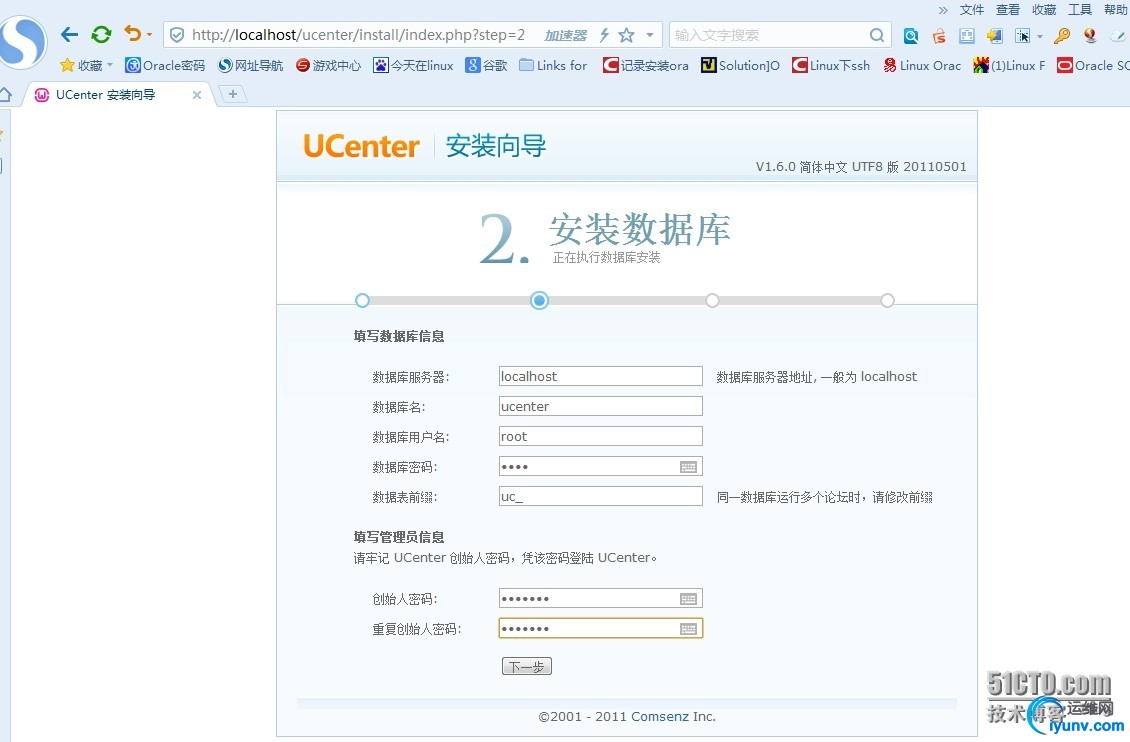1130x742 pixels.
Task: Open the SolutionJO bookmark
Action: click(x=740, y=66)
